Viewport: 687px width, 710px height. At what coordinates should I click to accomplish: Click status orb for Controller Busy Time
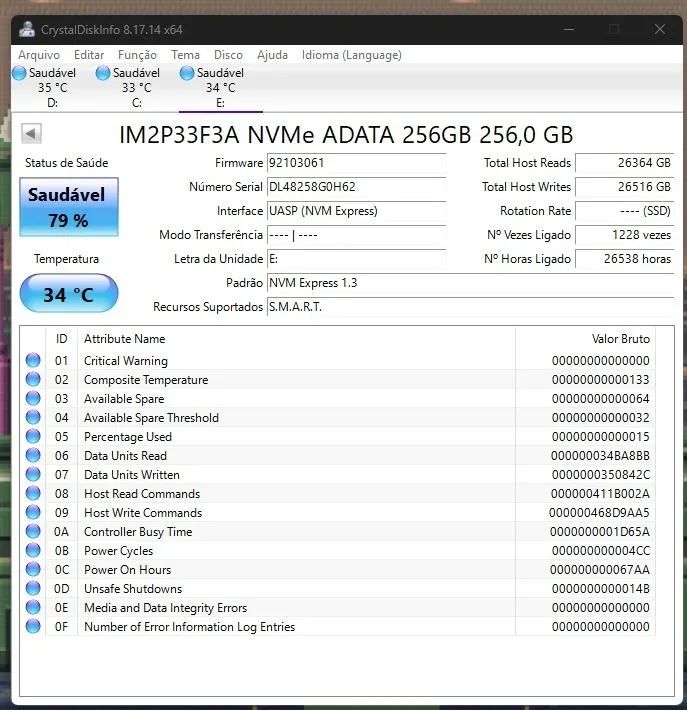[x=33, y=532]
